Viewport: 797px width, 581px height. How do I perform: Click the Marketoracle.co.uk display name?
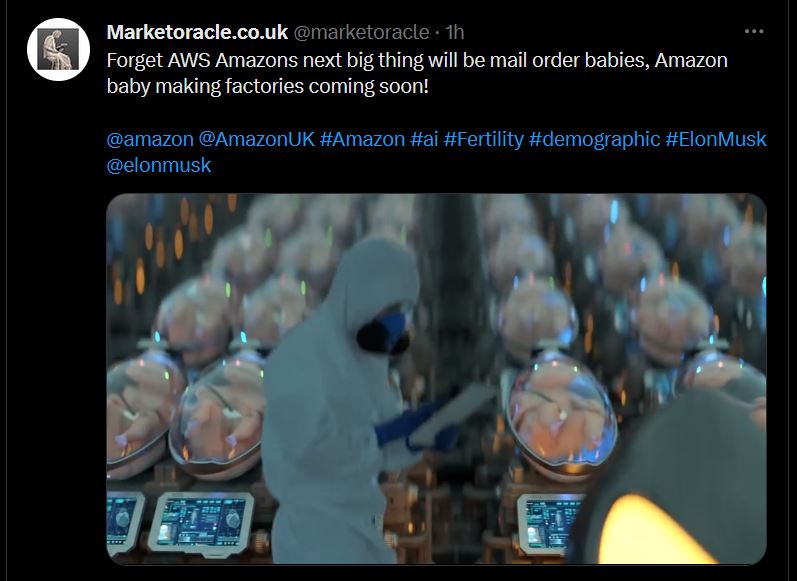[197, 32]
